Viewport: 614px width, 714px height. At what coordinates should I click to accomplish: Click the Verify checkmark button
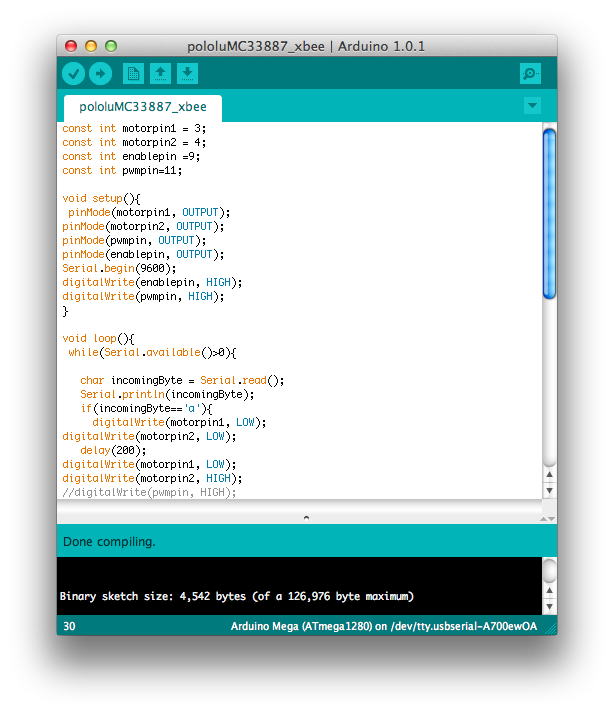pyautogui.click(x=73, y=74)
